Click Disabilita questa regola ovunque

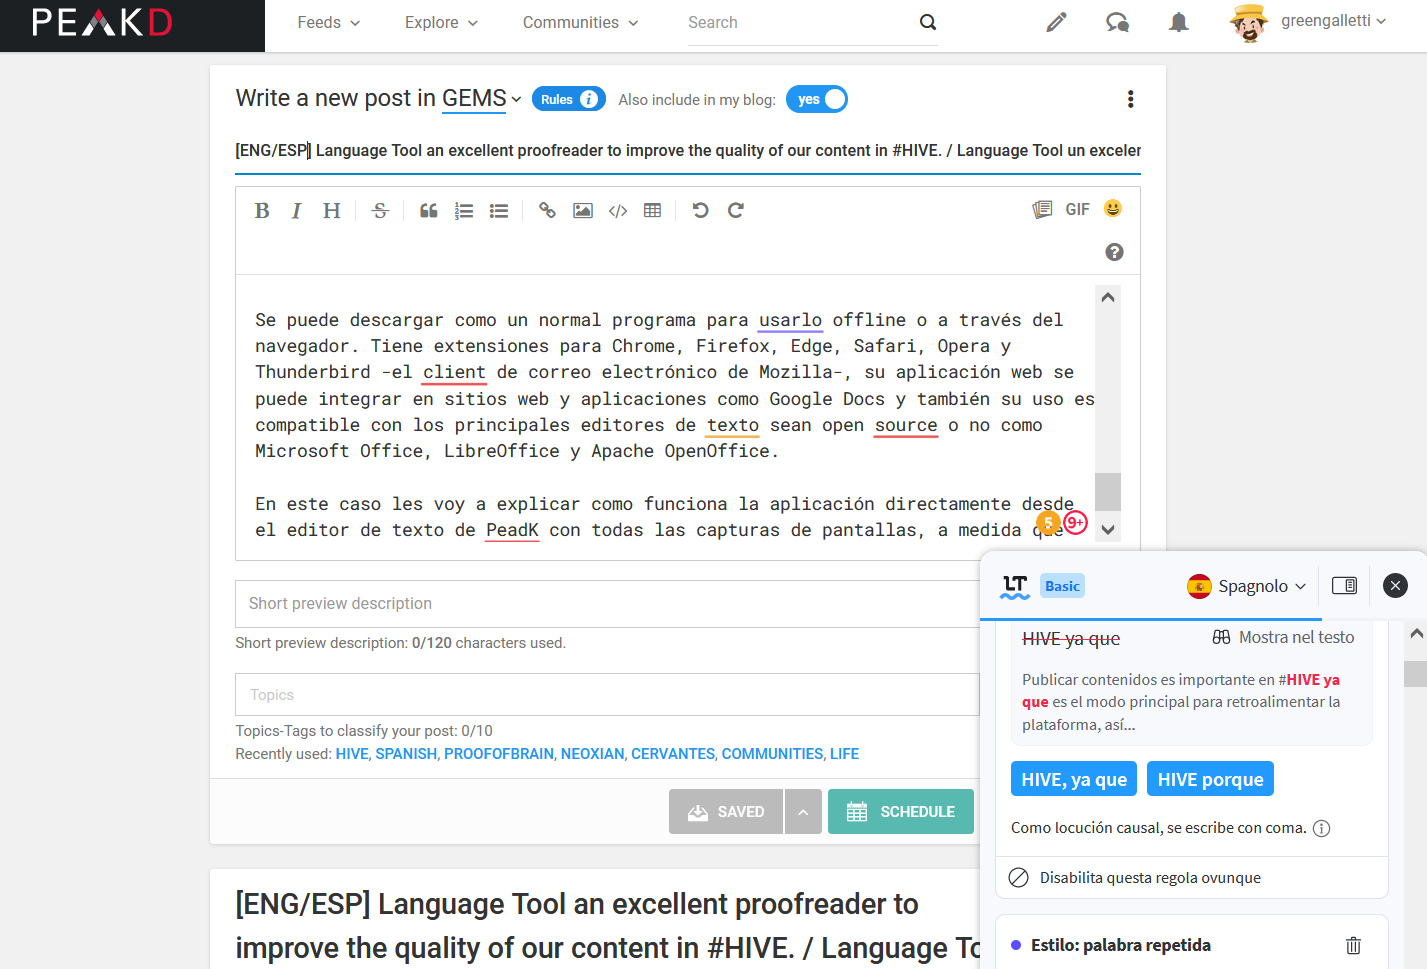pyautogui.click(x=1134, y=877)
